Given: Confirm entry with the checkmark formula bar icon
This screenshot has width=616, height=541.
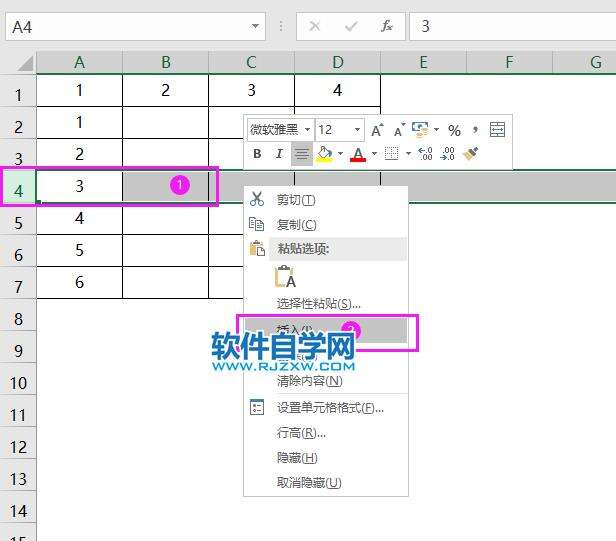Looking at the screenshot, I should 351,26.
